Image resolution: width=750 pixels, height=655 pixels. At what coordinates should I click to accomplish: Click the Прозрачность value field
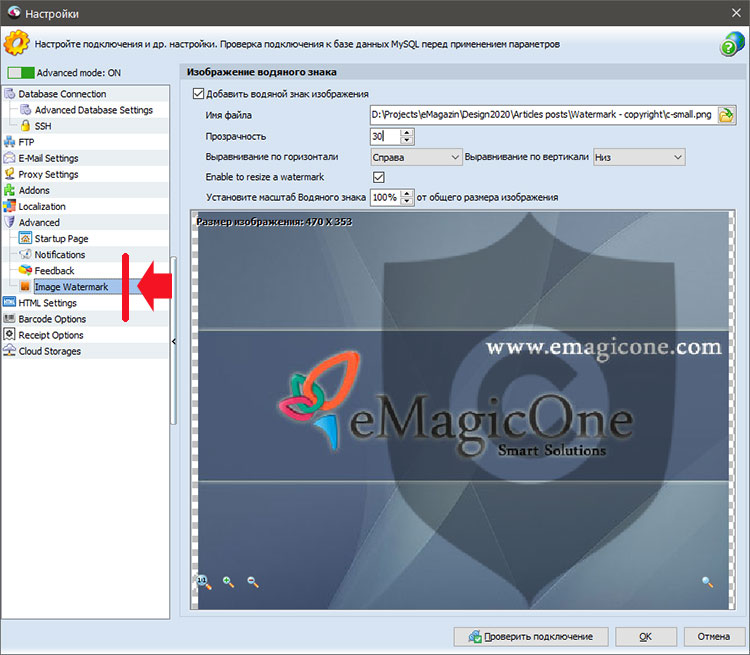pyautogui.click(x=385, y=136)
